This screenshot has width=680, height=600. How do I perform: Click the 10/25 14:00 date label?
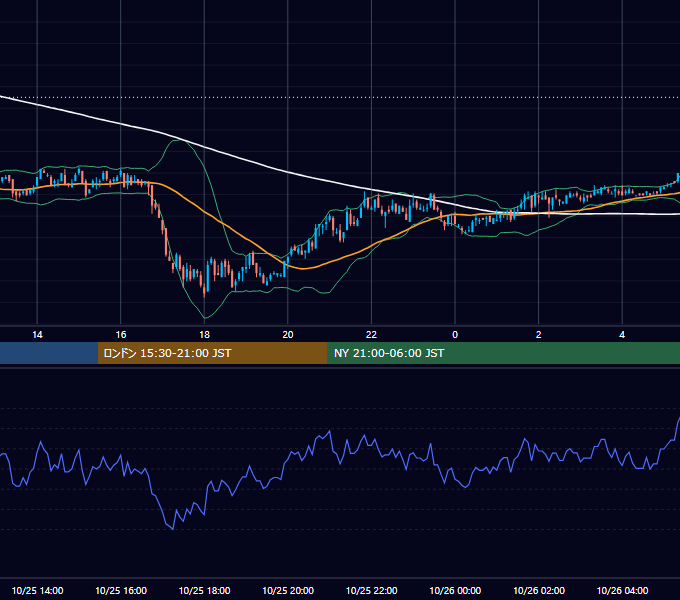(37, 590)
